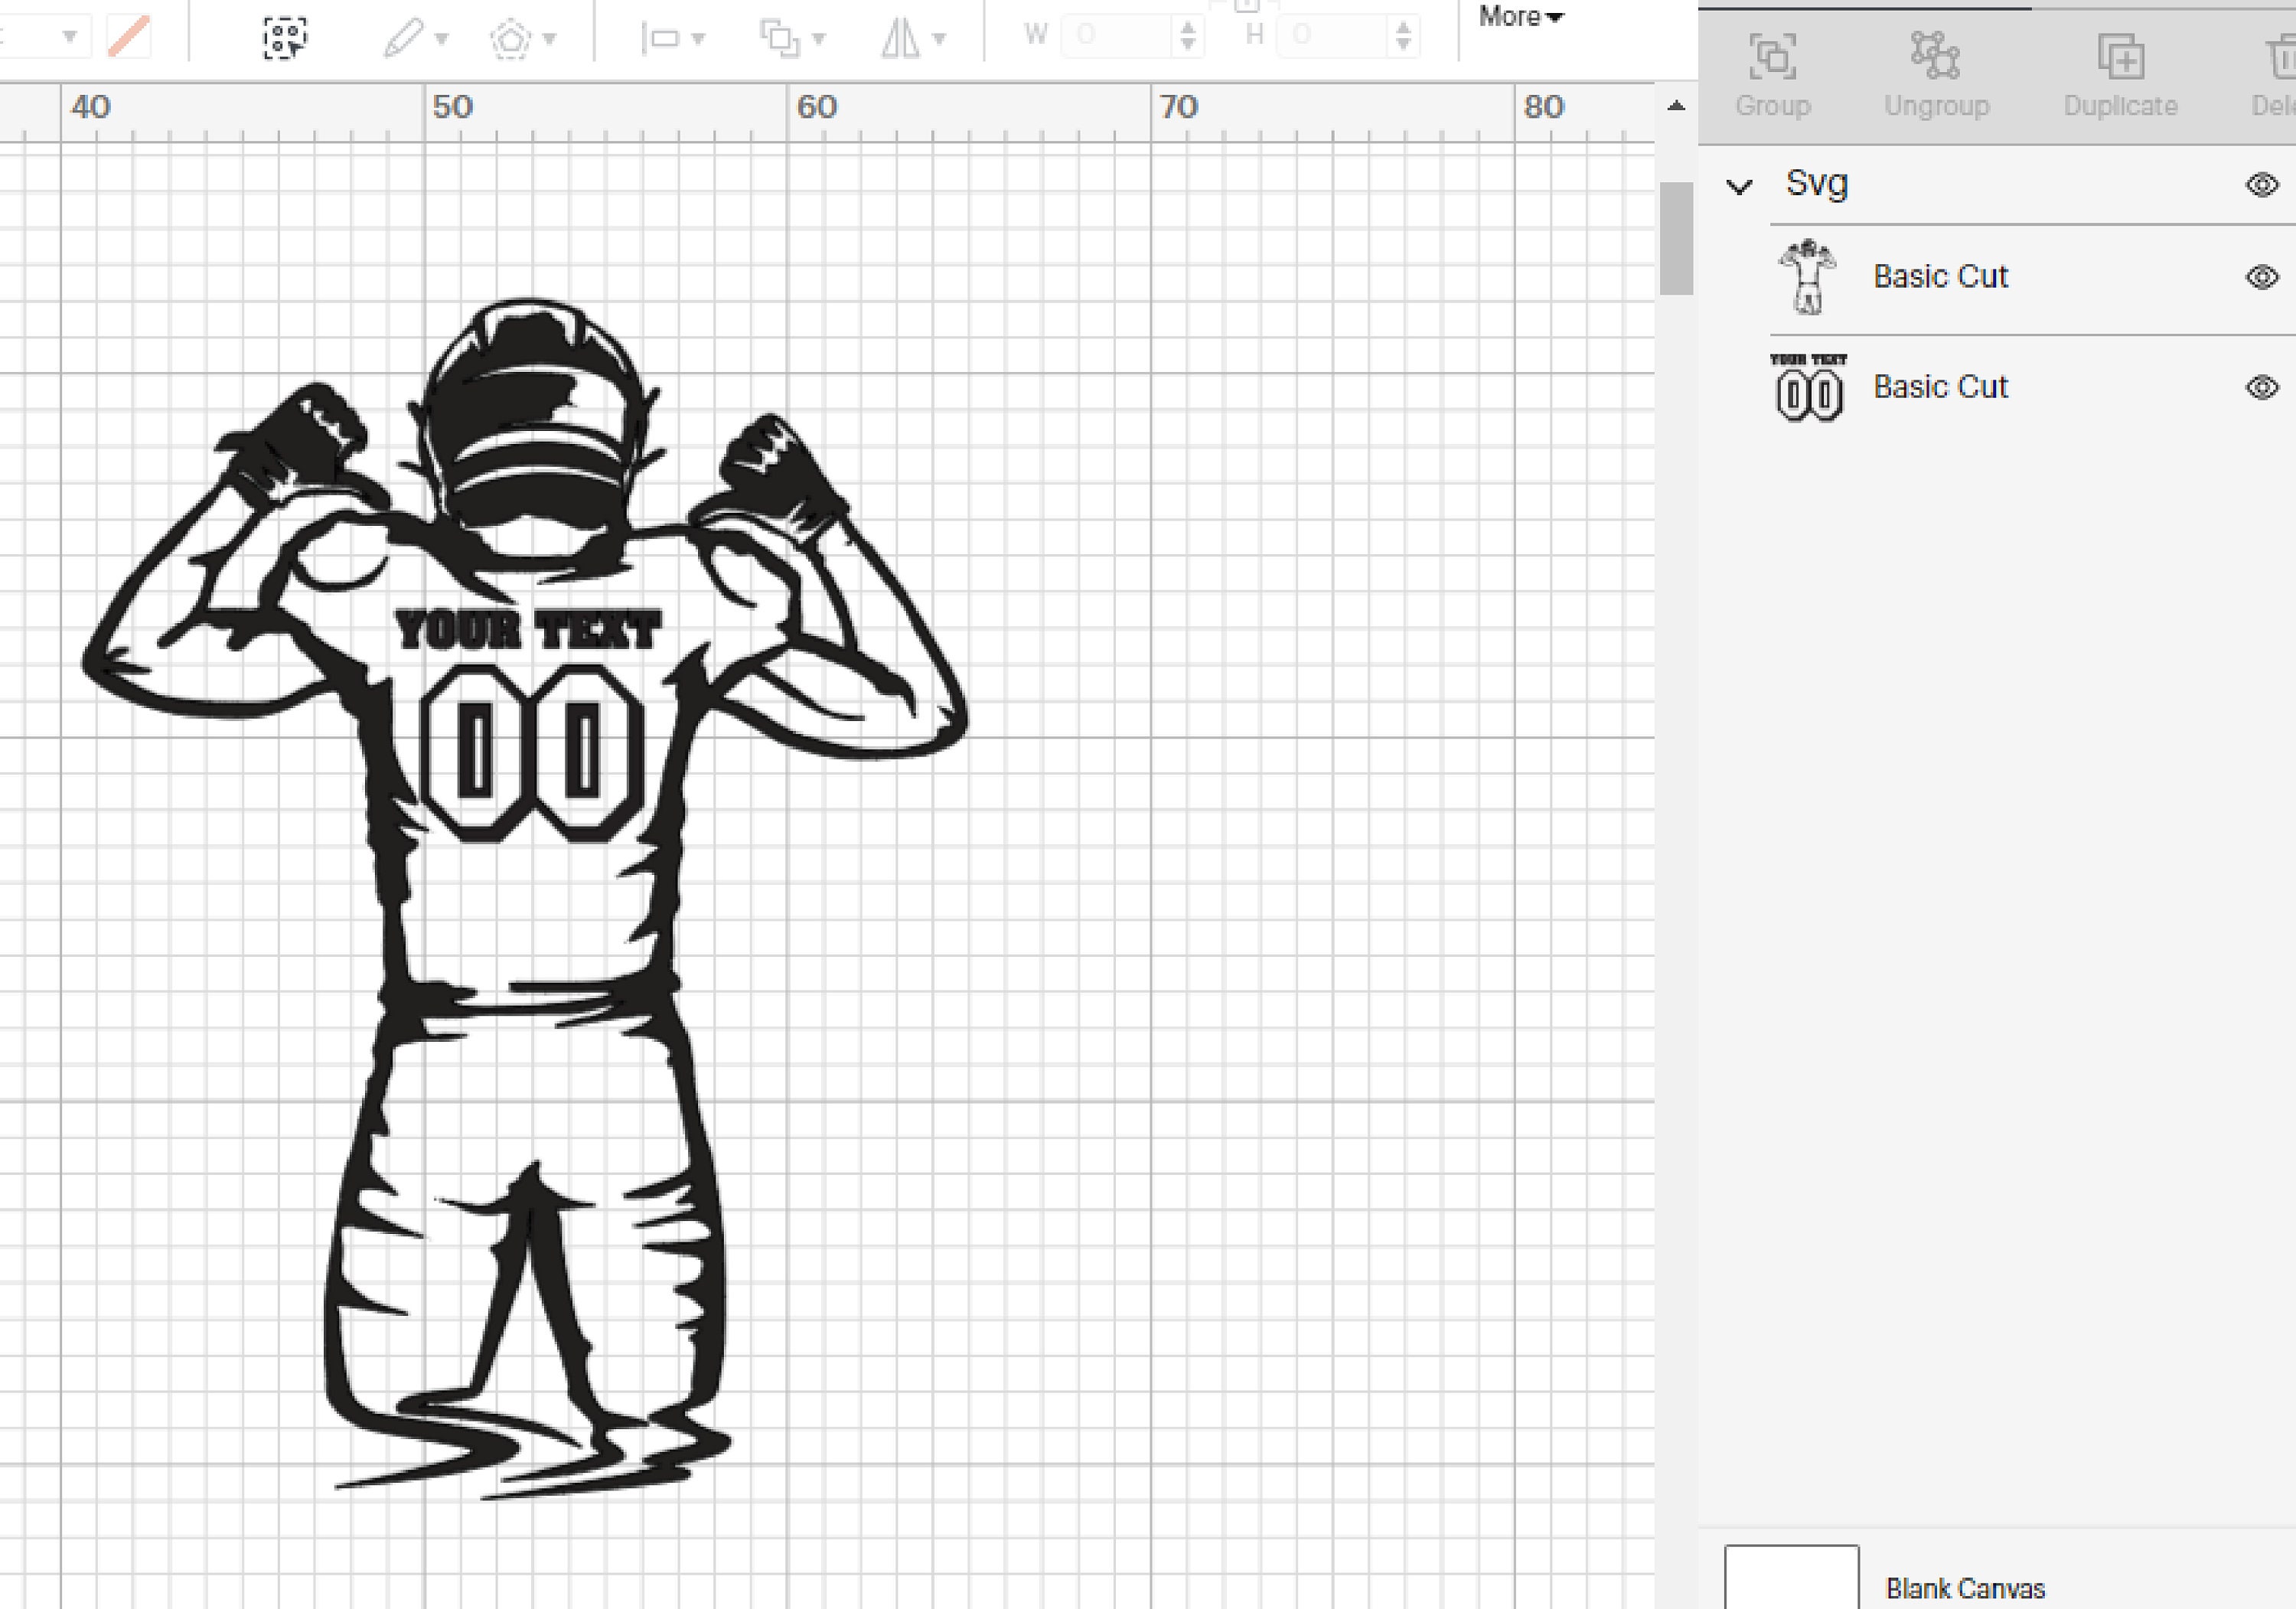Screen dimensions: 2296x1609
Task: Hide the YOUR TEXT 00 Basic Cut layer
Action: 2260,387
